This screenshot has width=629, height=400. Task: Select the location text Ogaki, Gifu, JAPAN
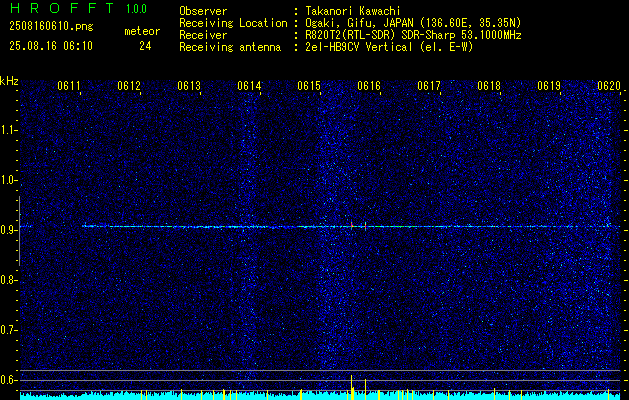click(x=357, y=23)
